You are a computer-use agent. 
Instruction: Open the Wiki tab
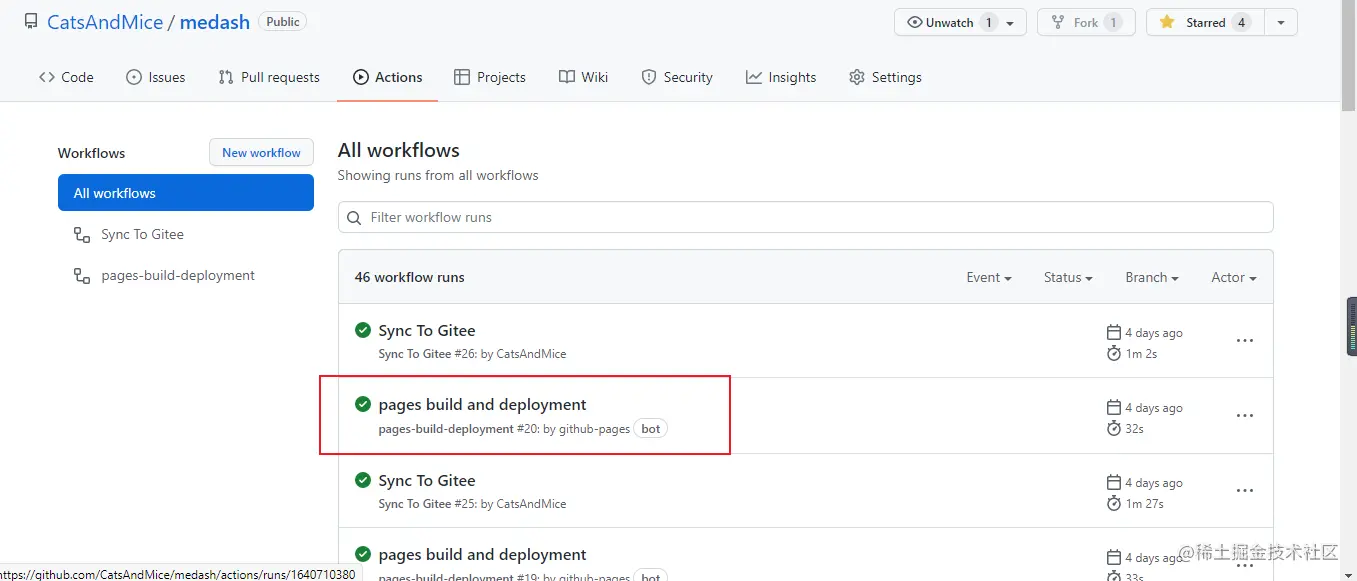click(584, 77)
